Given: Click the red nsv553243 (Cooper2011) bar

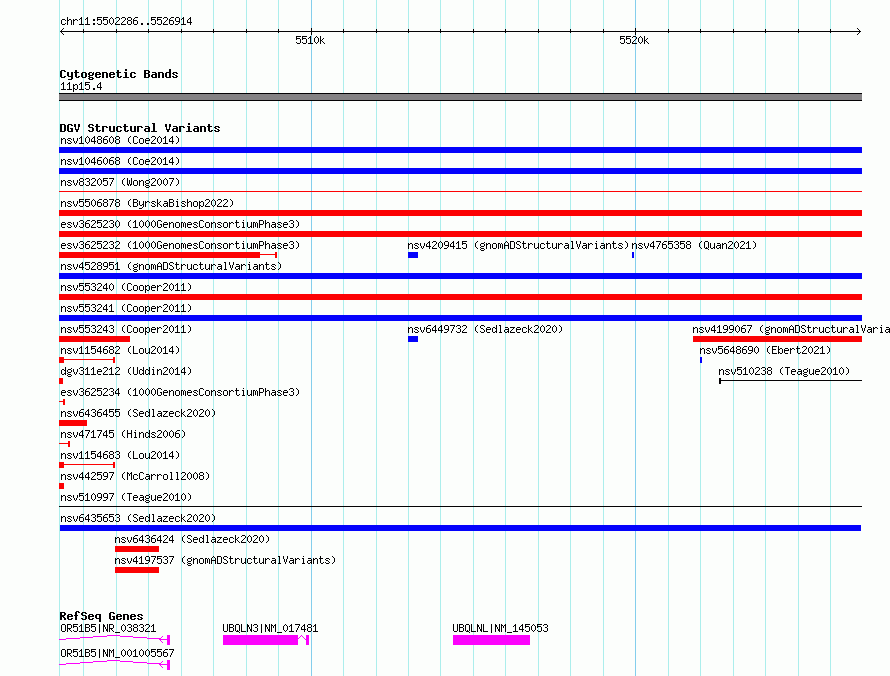Looking at the screenshot, I should point(94,339).
